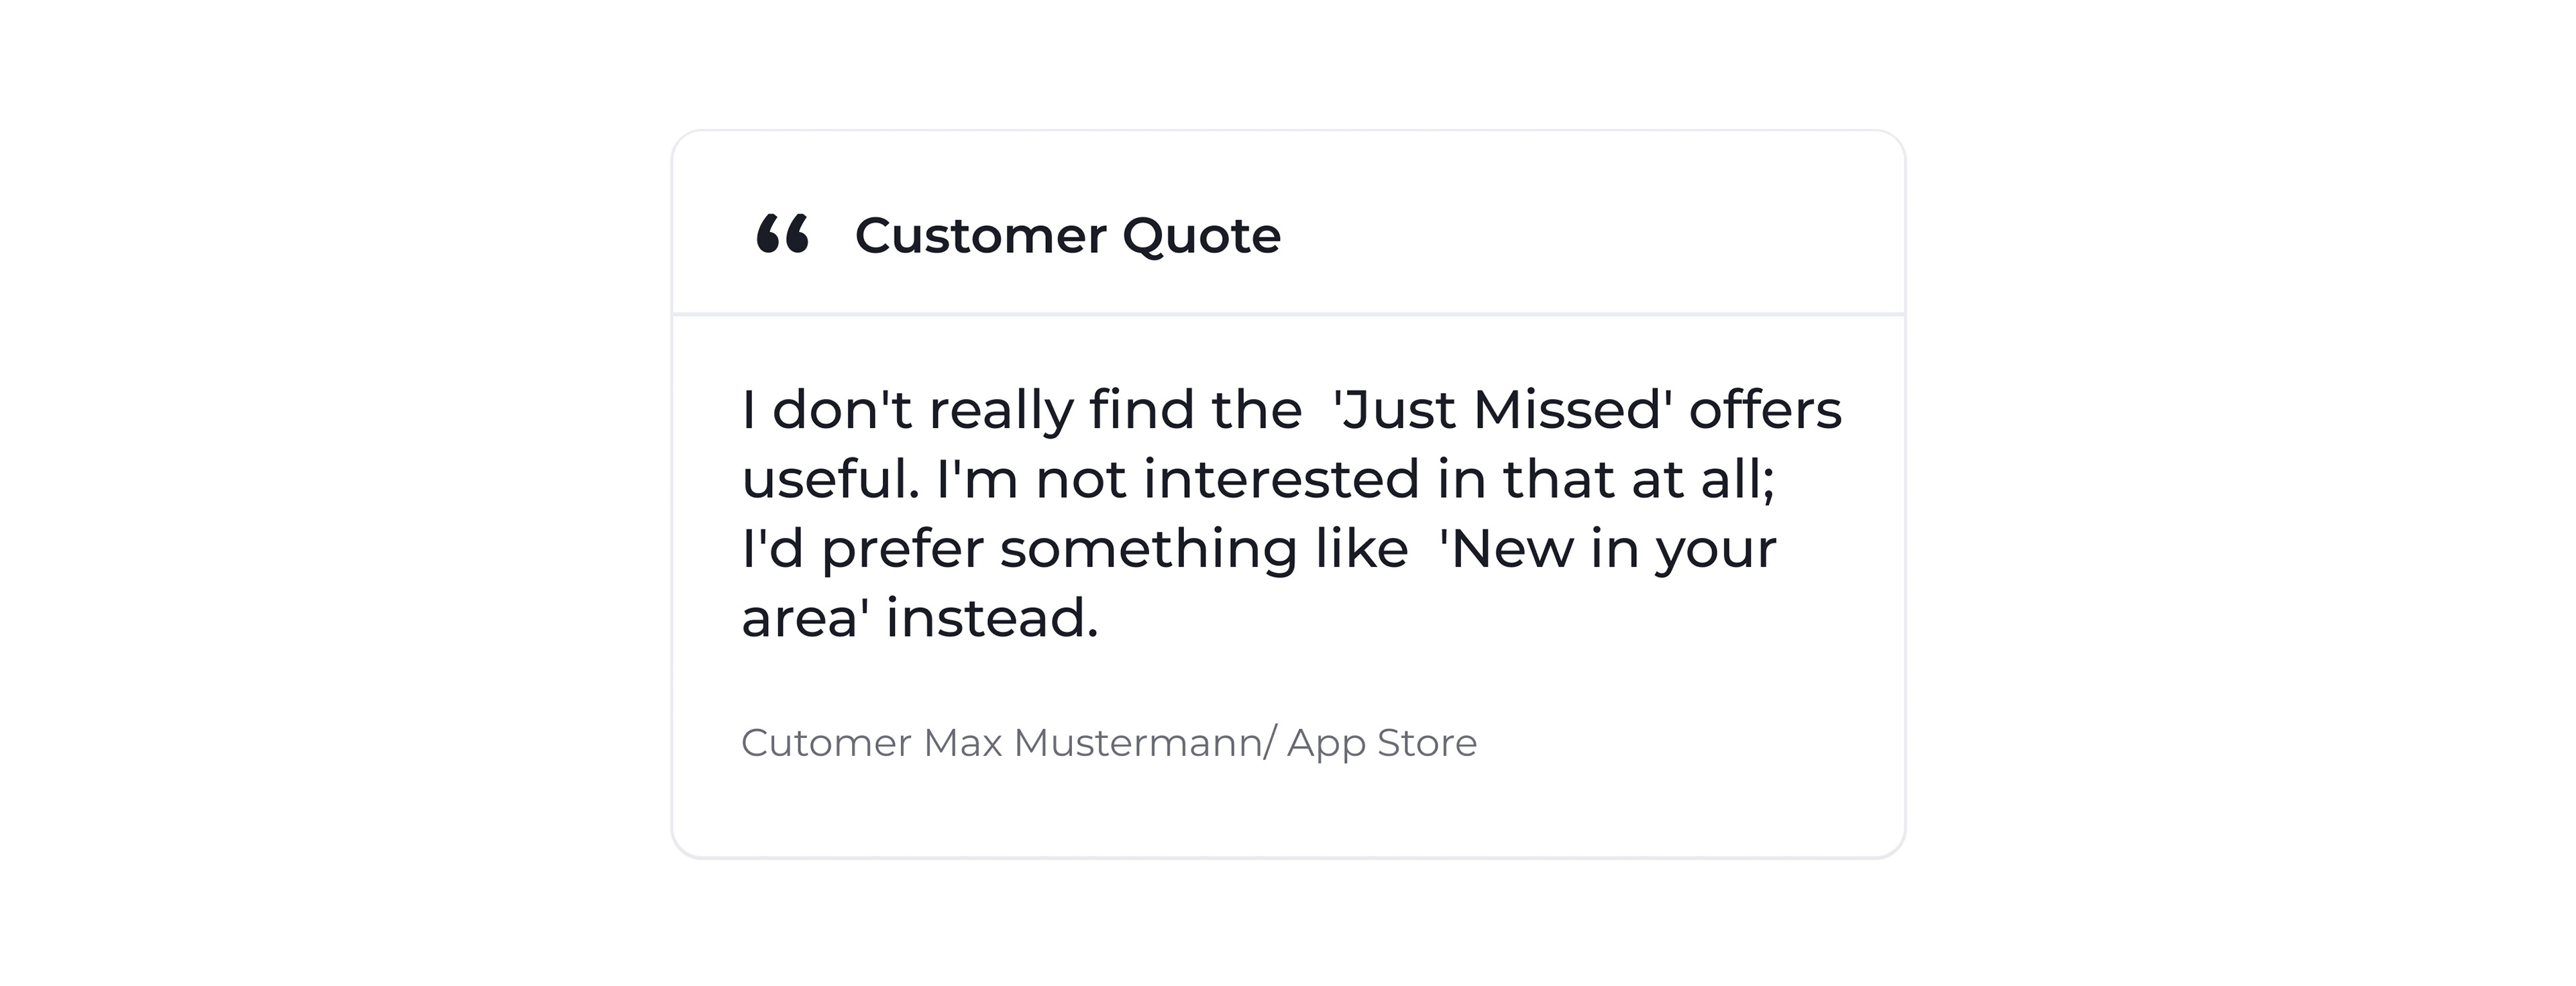
Task: Click the word 'instead' ending the quote
Action: point(992,617)
